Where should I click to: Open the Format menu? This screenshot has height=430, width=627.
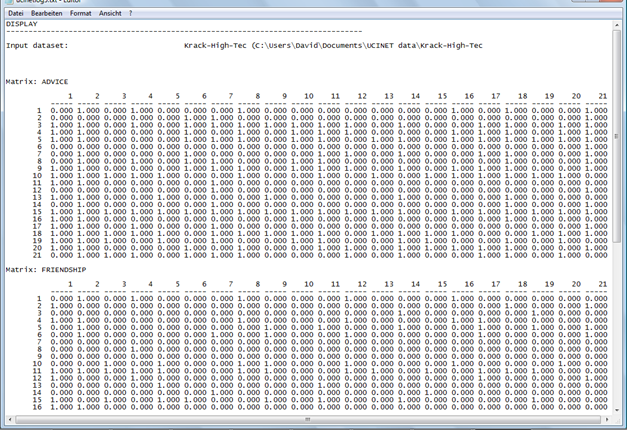(80, 13)
